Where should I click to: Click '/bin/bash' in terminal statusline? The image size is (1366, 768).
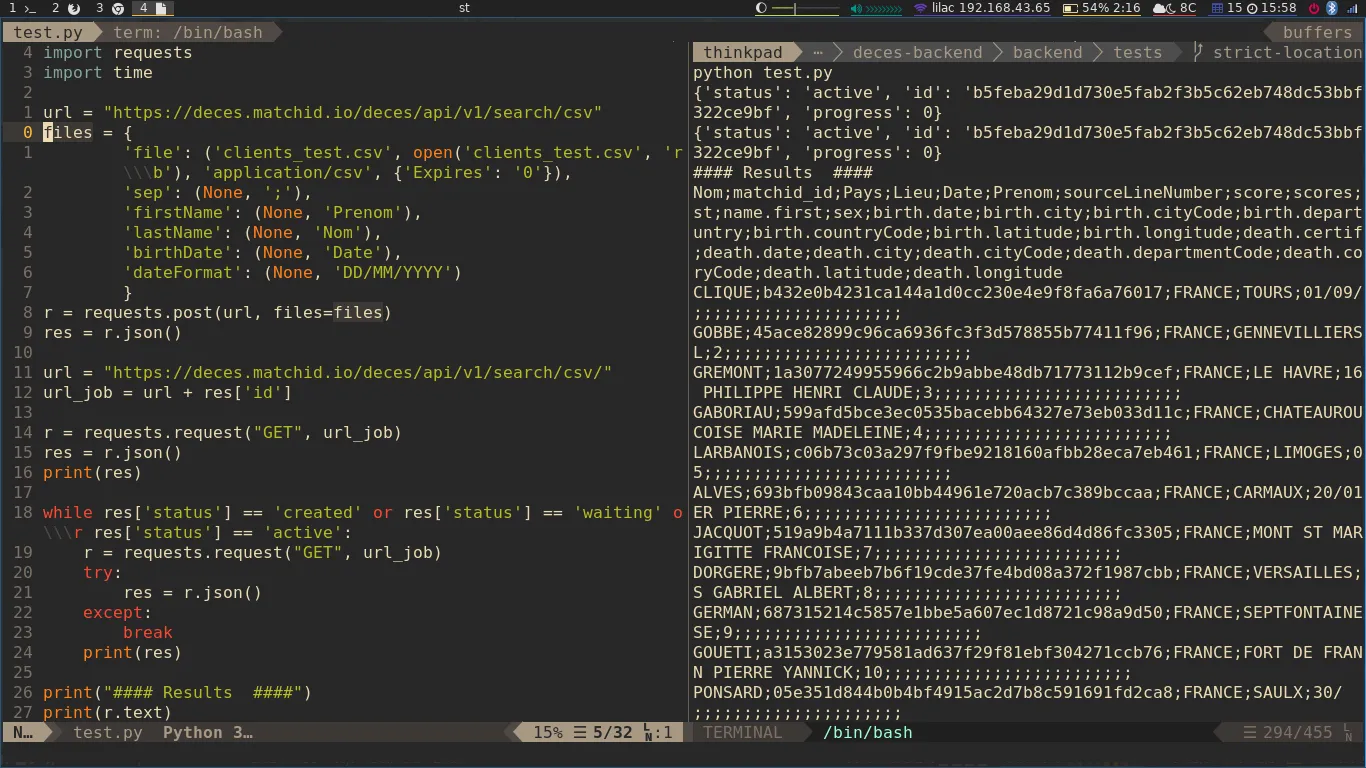coord(867,732)
